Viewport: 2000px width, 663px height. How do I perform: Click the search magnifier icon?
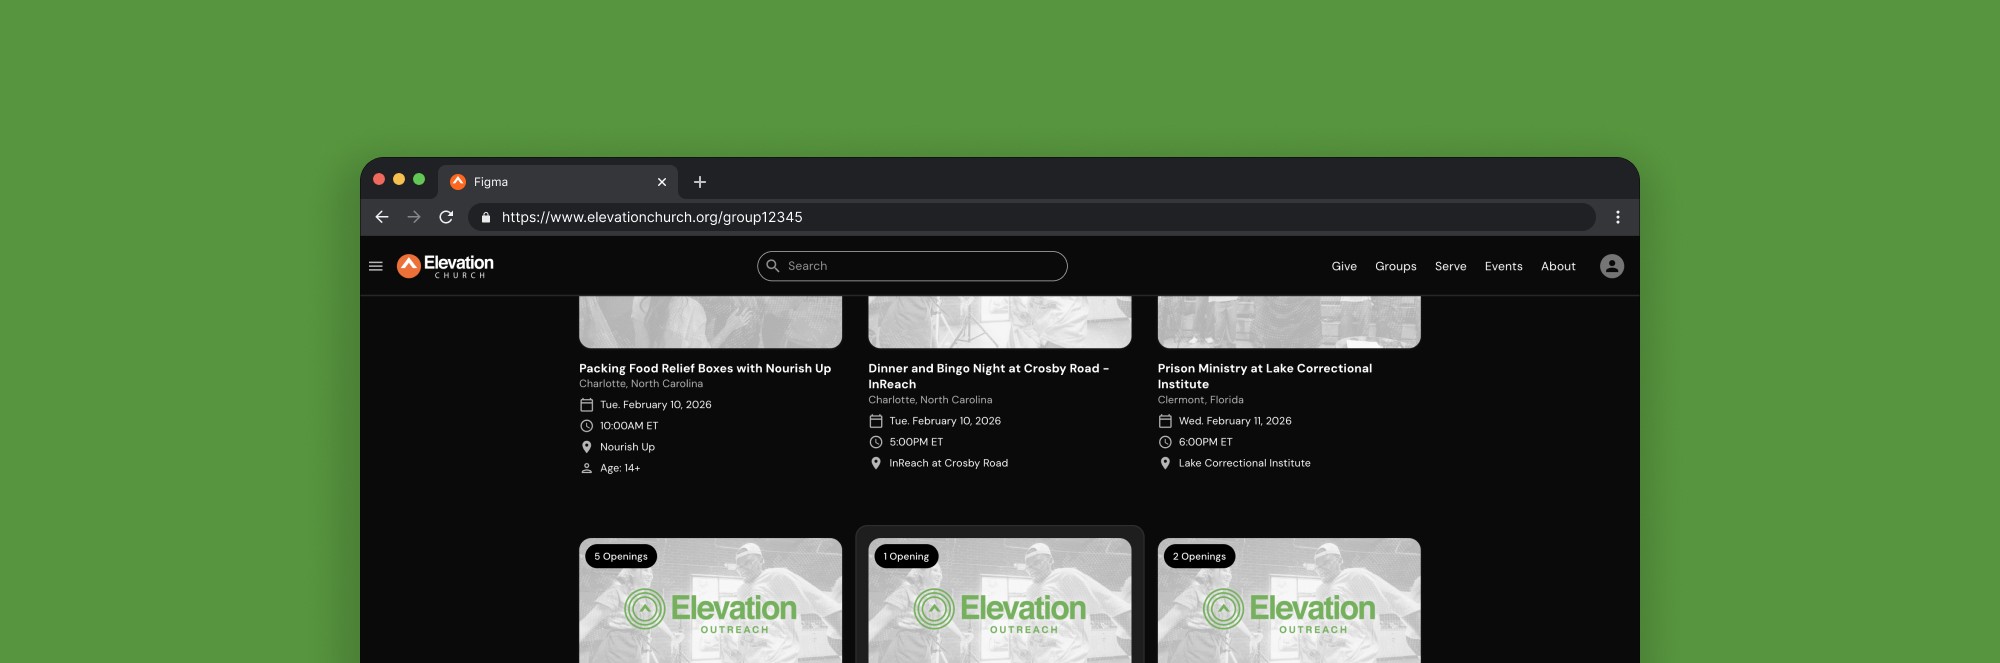[773, 266]
